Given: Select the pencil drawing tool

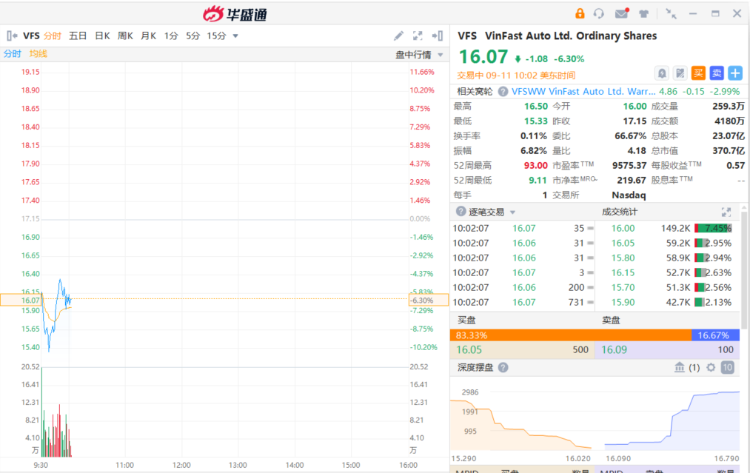Looking at the screenshot, I should point(398,36).
